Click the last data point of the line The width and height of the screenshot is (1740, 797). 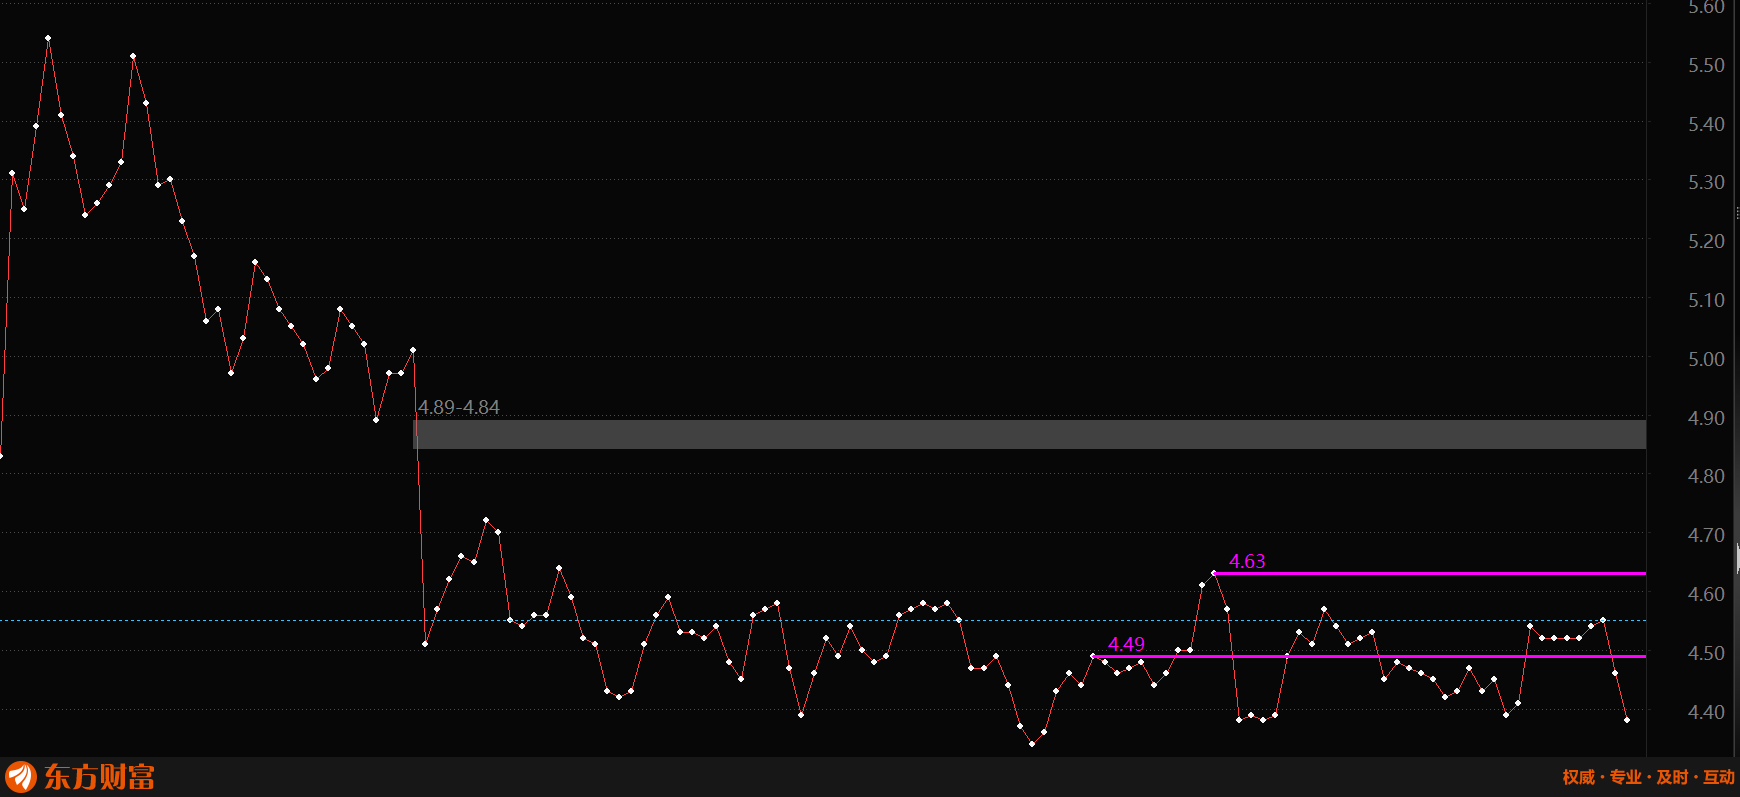pyautogui.click(x=1627, y=720)
